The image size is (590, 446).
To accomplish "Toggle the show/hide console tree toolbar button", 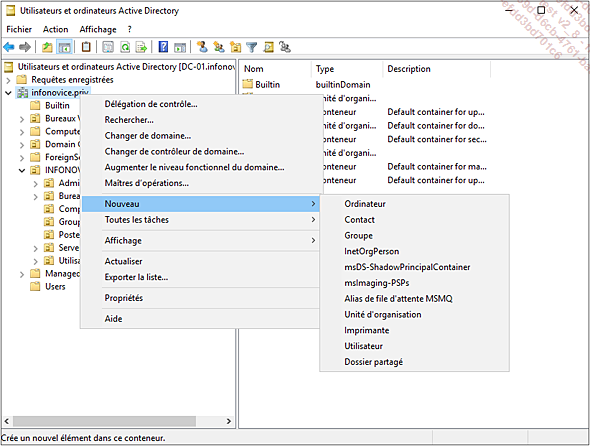I will [x=64, y=47].
